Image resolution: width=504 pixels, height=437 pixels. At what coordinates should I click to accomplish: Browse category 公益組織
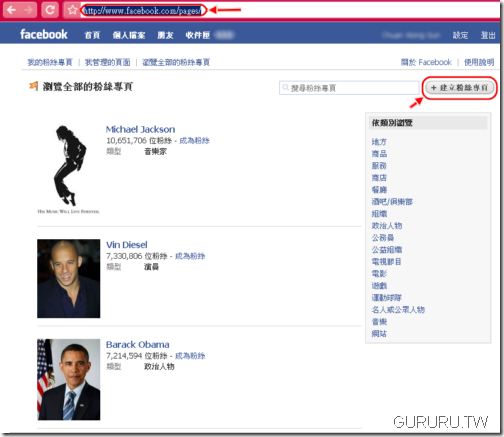pyautogui.click(x=387, y=250)
